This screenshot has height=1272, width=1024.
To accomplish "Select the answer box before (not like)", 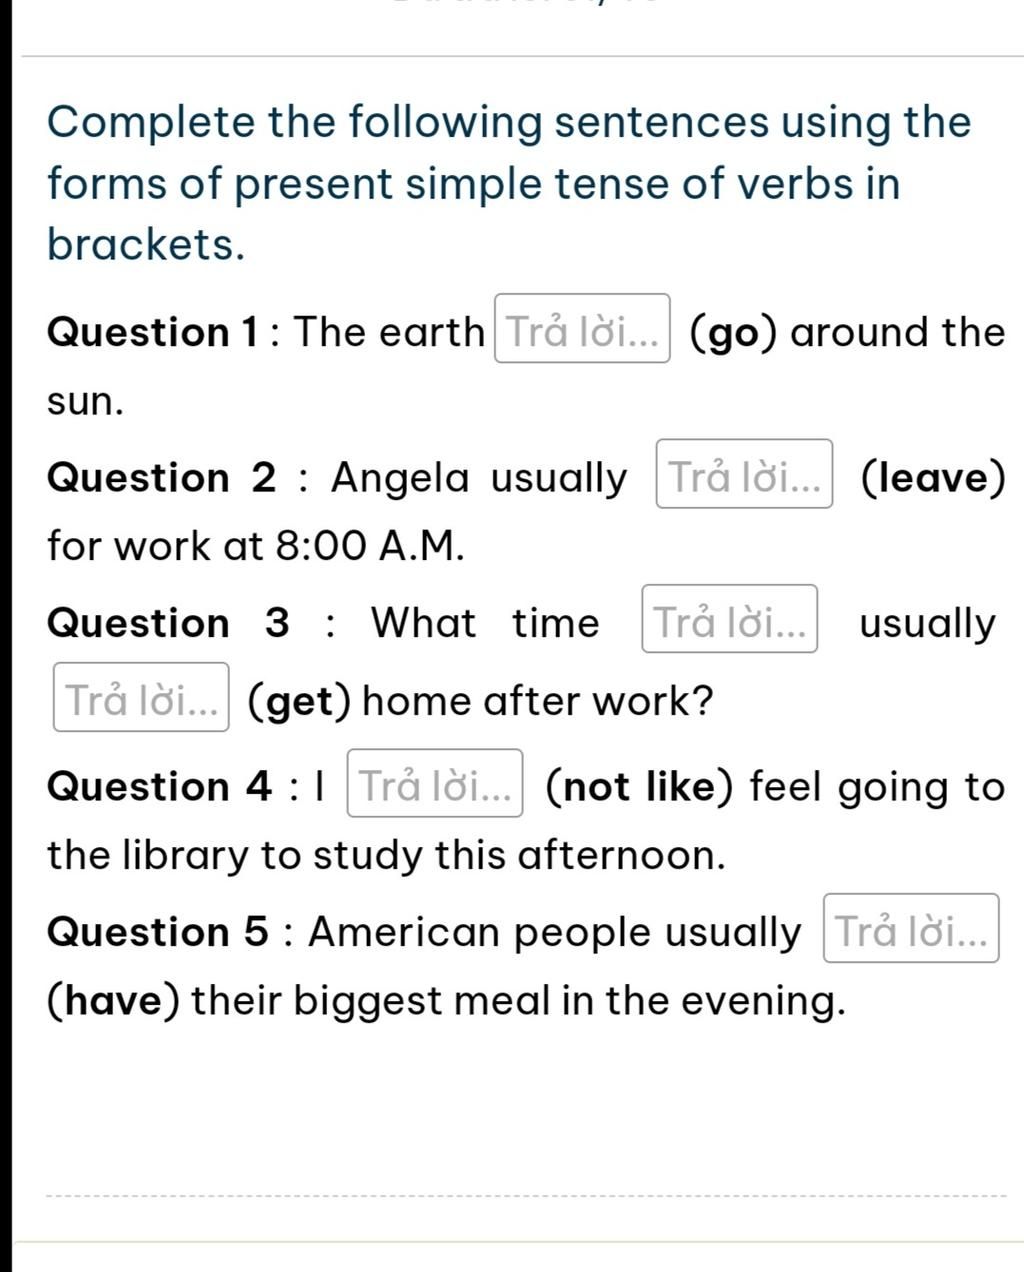I will [435, 783].
